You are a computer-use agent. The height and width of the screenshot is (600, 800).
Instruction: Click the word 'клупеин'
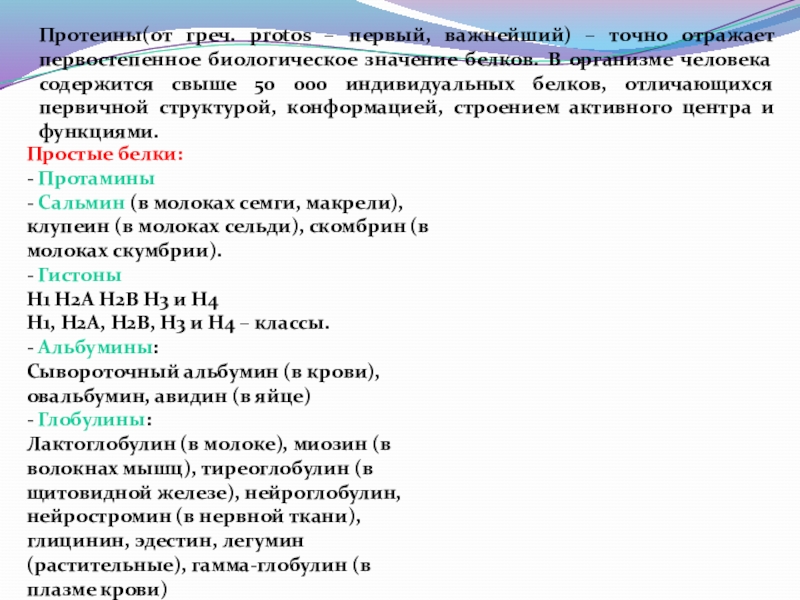click(68, 227)
